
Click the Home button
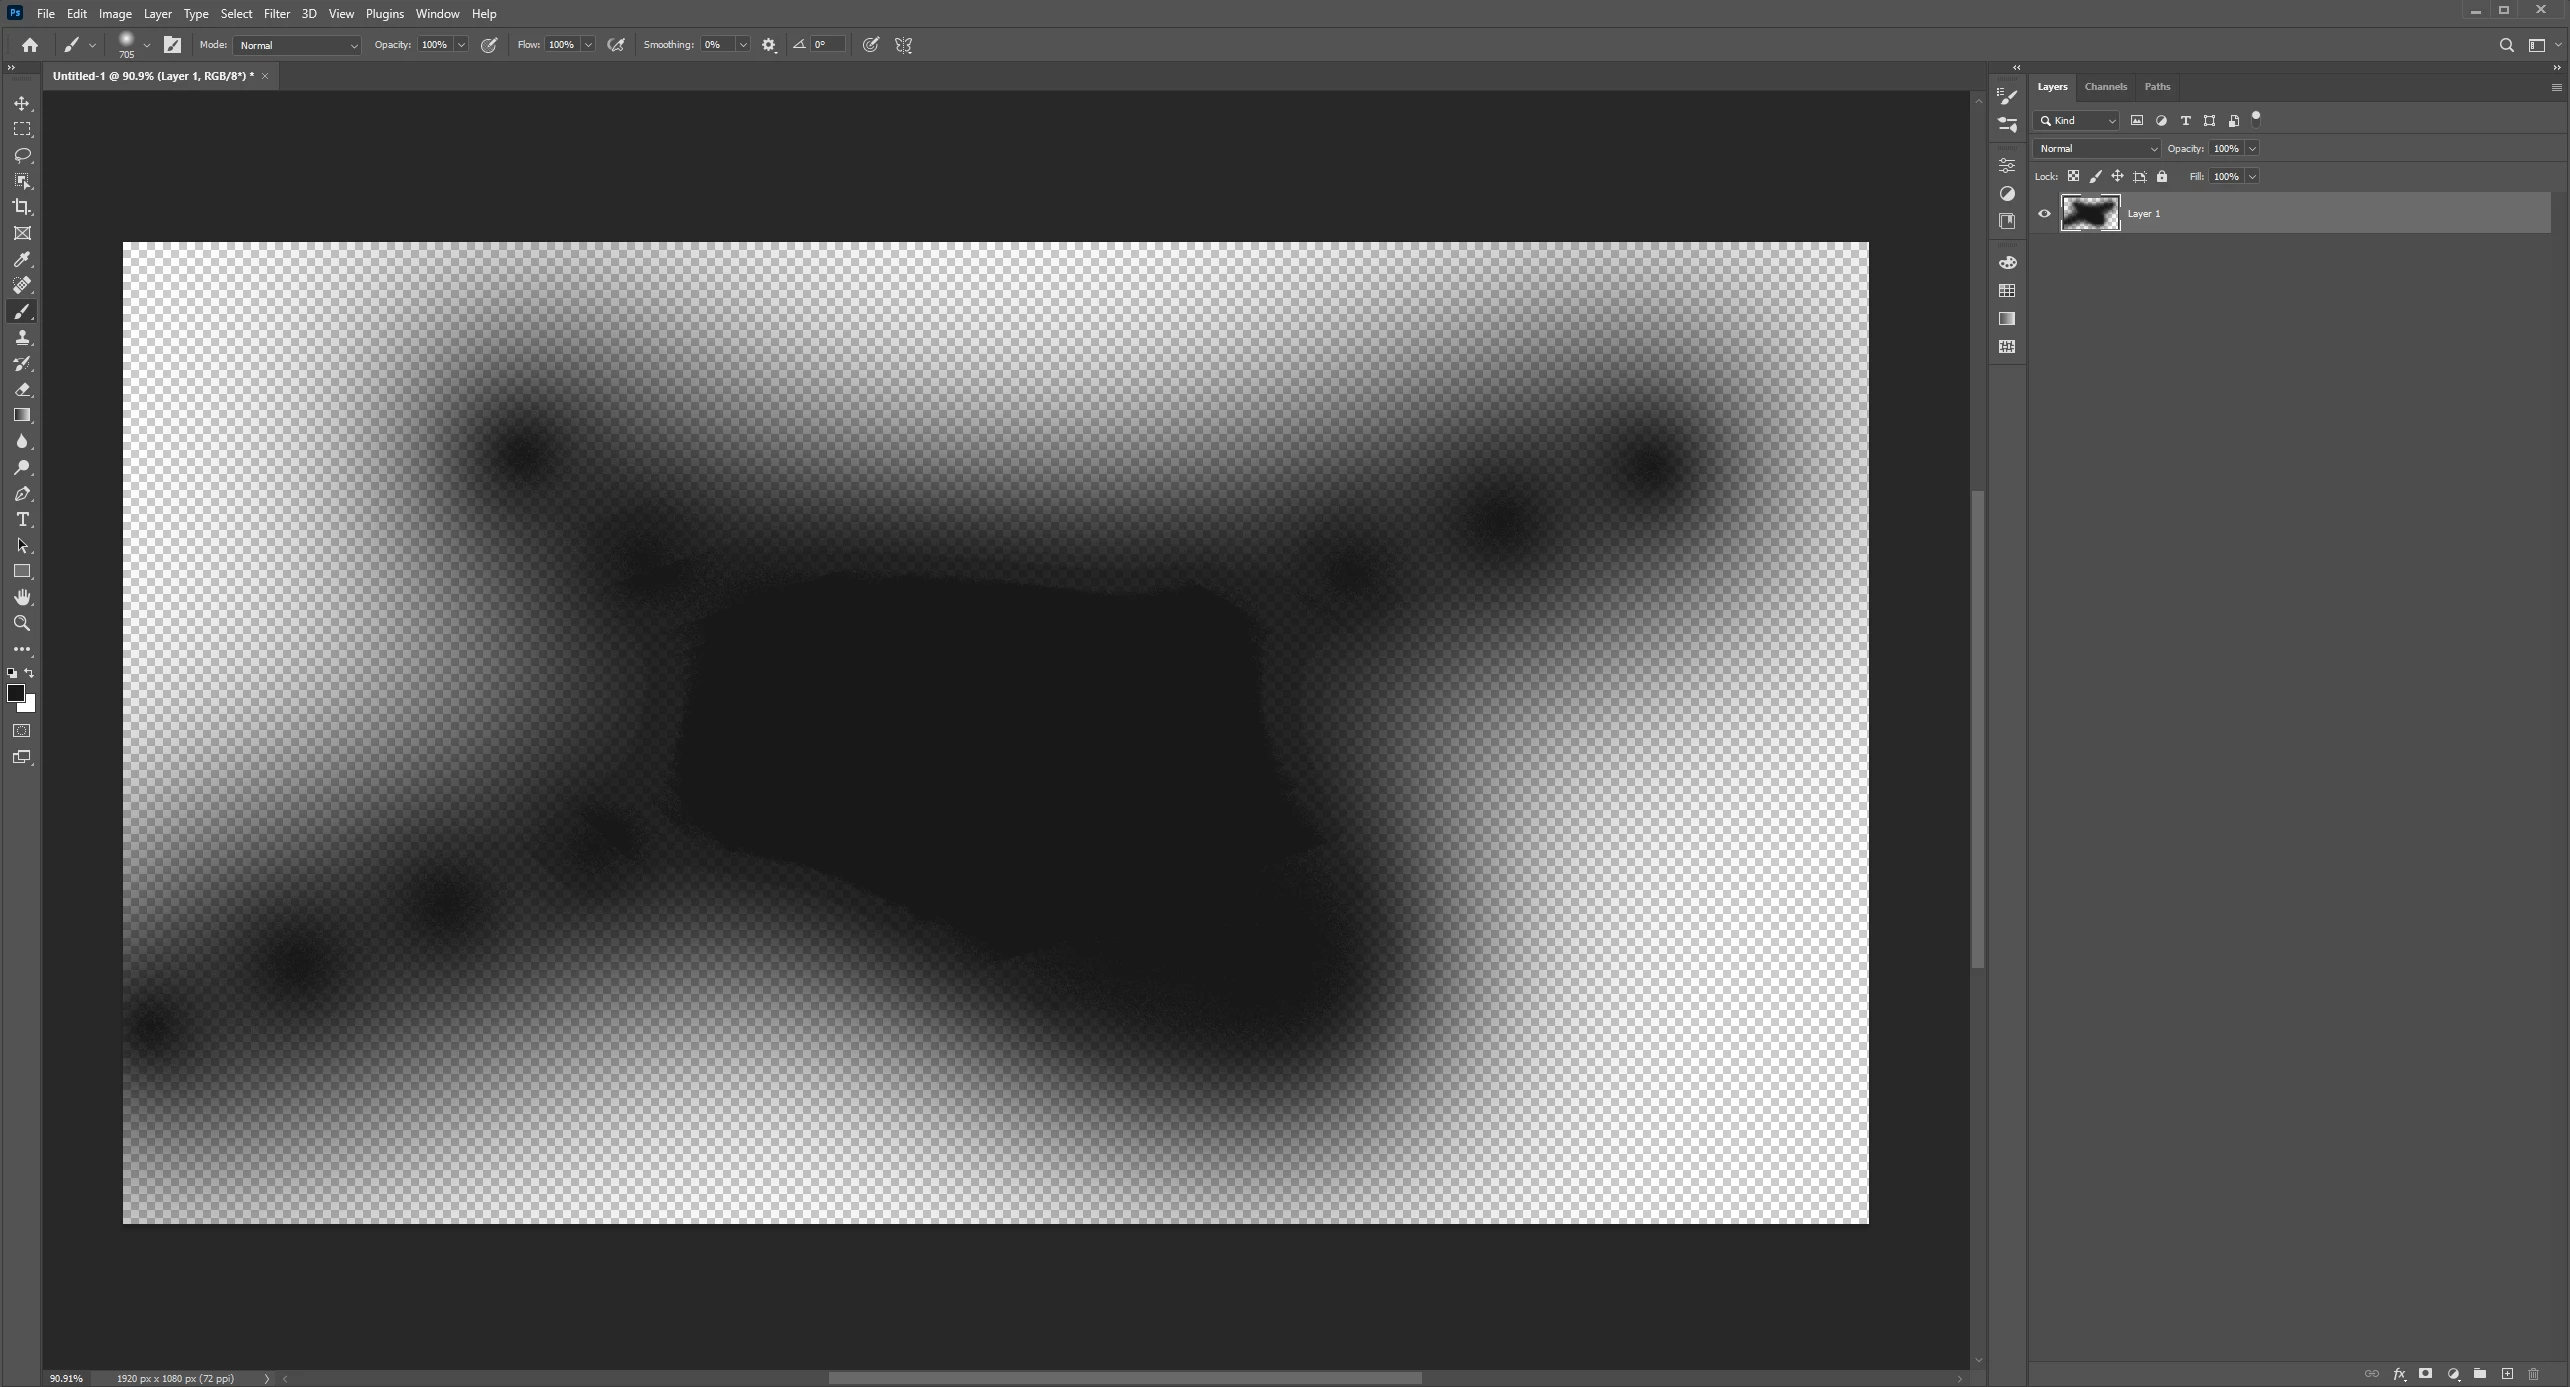(x=30, y=45)
